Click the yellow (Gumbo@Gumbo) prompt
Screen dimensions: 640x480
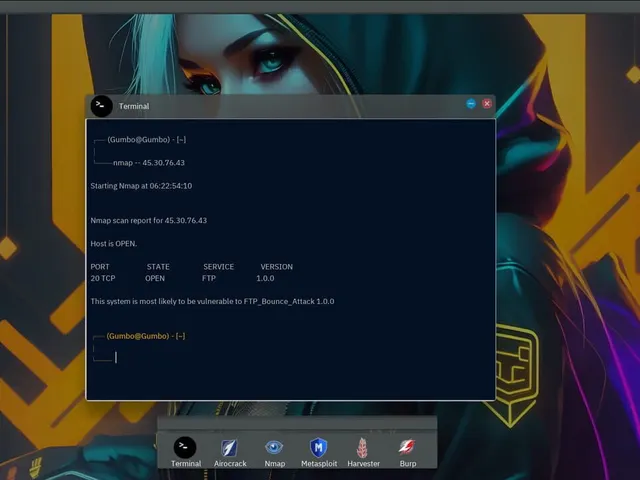click(146, 336)
